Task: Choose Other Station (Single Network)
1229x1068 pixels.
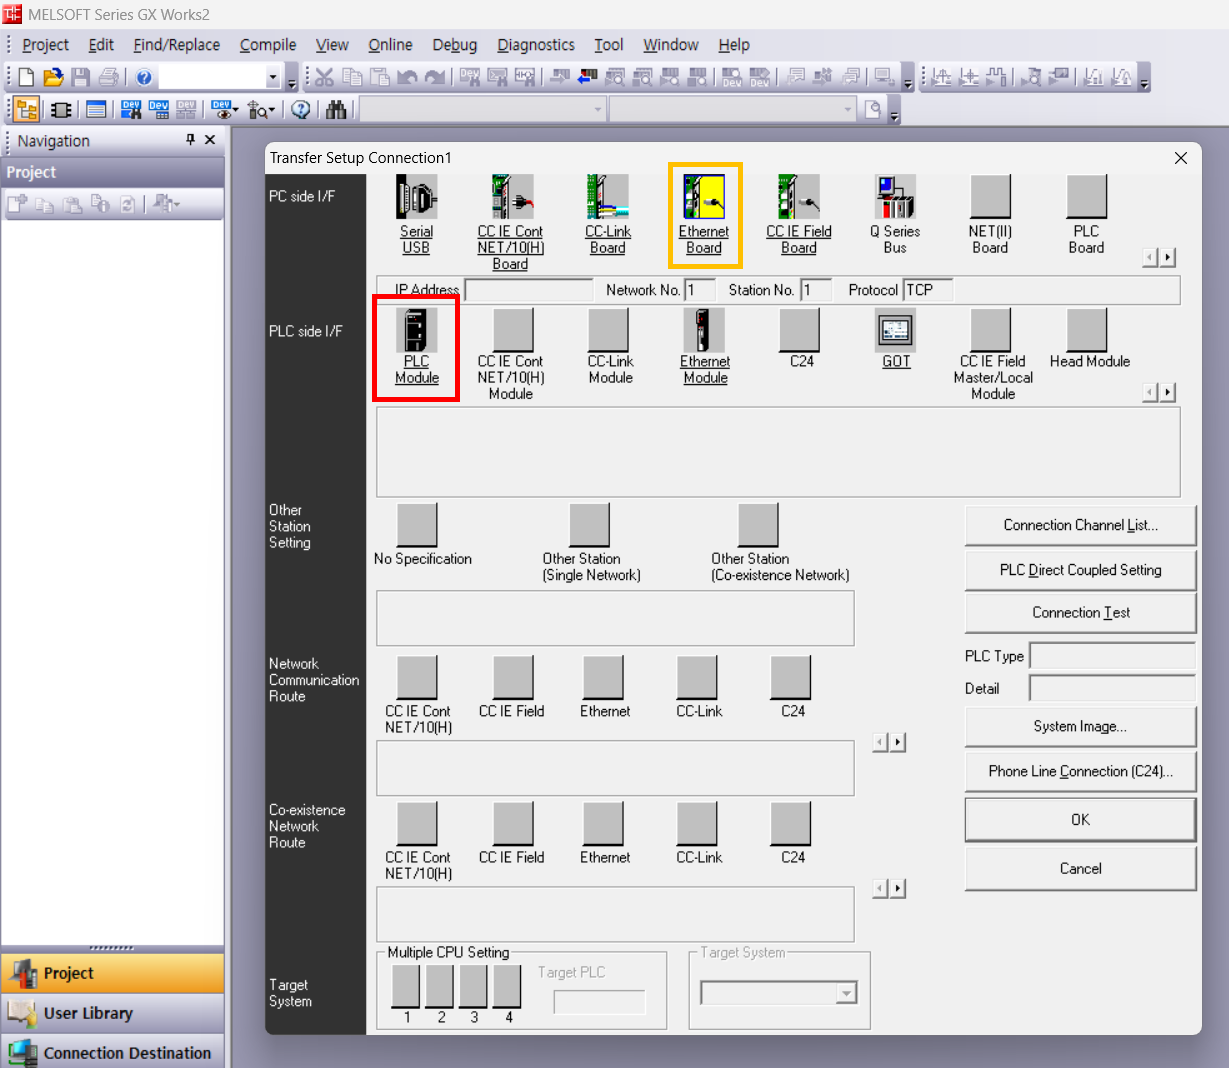Action: (x=590, y=524)
